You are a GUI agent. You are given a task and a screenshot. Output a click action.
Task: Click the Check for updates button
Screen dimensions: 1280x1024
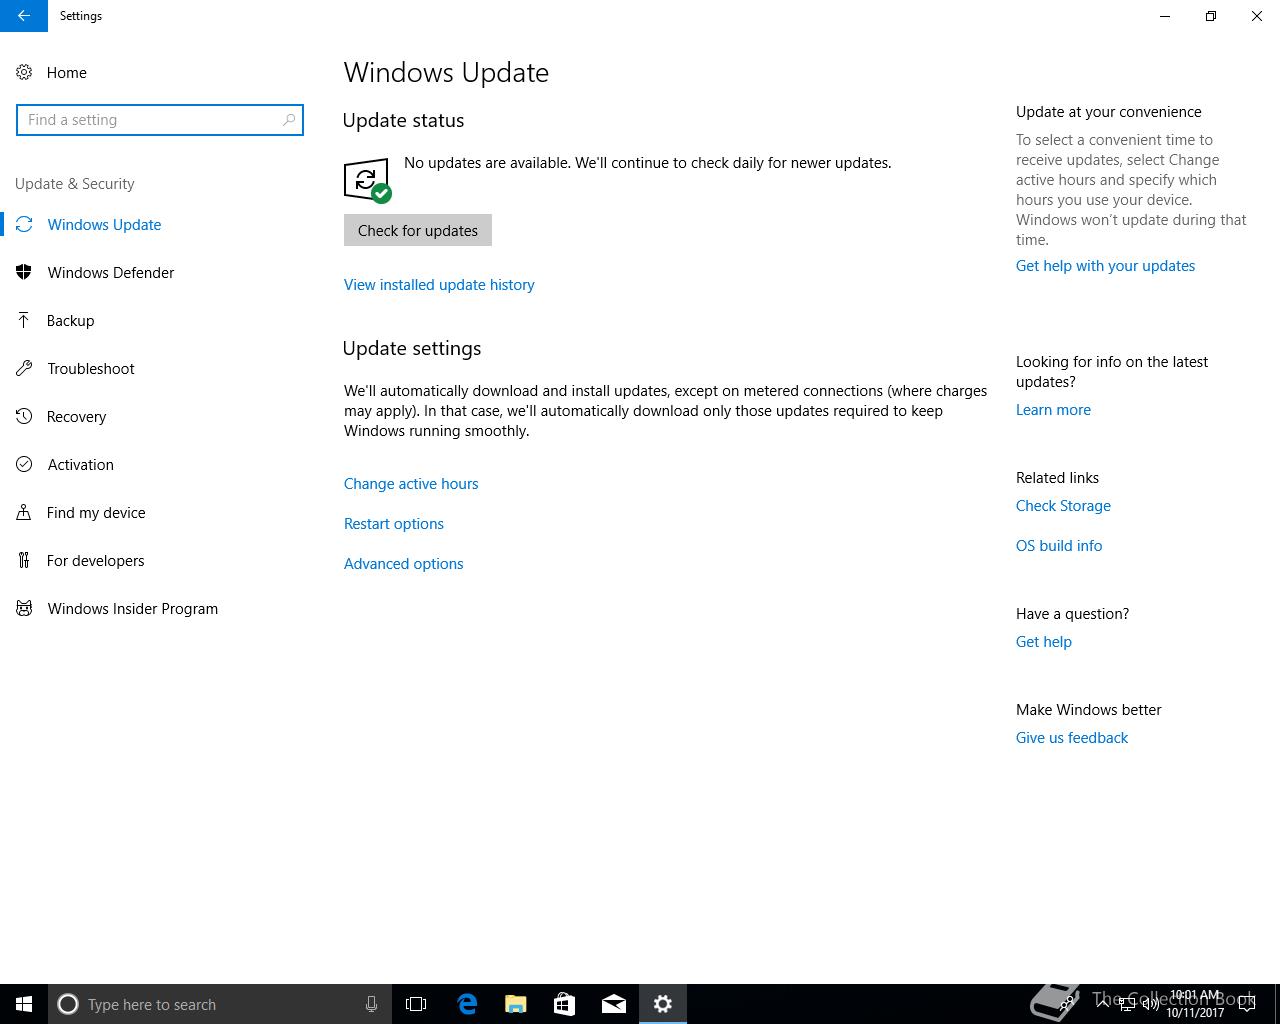[418, 230]
